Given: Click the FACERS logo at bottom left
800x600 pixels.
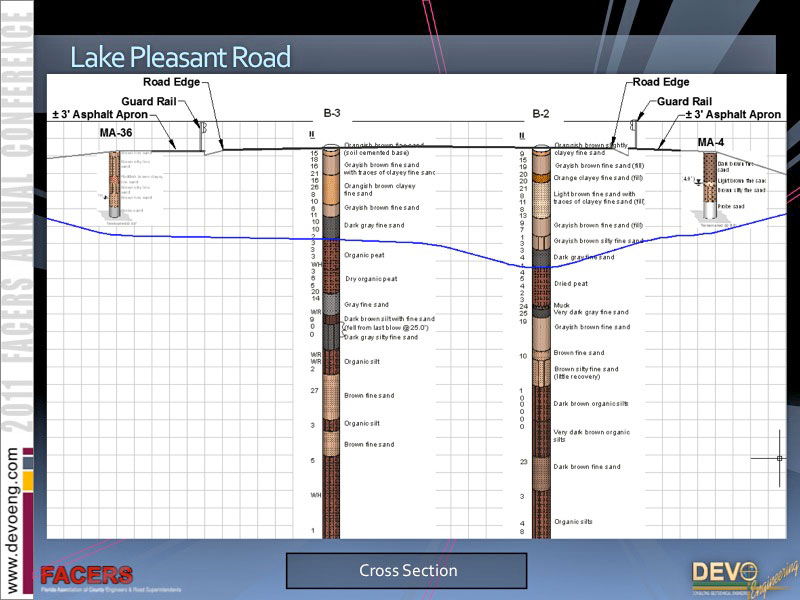Looking at the screenshot, I should [x=86, y=576].
